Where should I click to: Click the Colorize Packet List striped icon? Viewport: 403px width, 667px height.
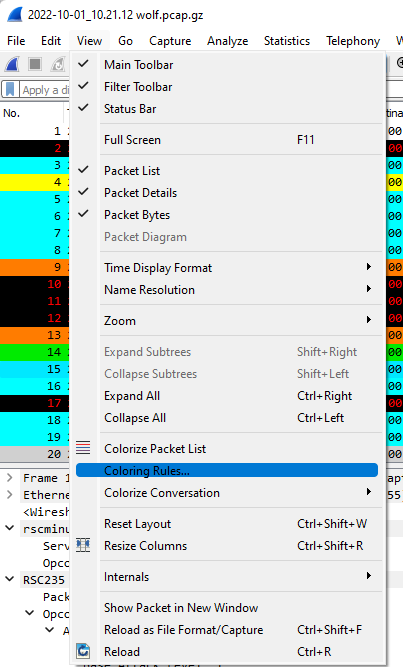coord(83,448)
